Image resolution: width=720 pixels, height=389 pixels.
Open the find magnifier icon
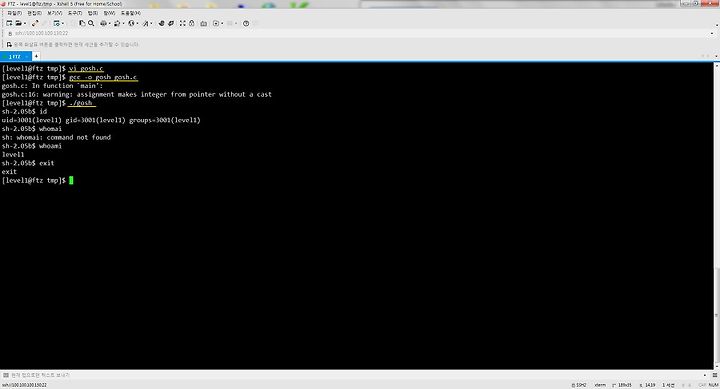pyautogui.click(x=91, y=23)
